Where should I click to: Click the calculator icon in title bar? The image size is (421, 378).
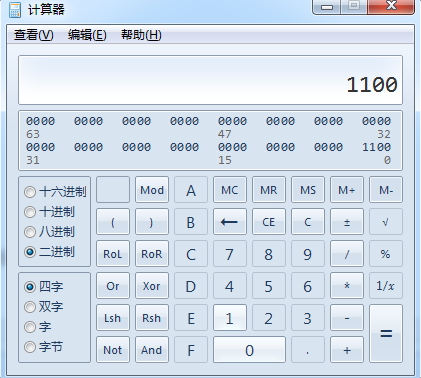(x=15, y=10)
